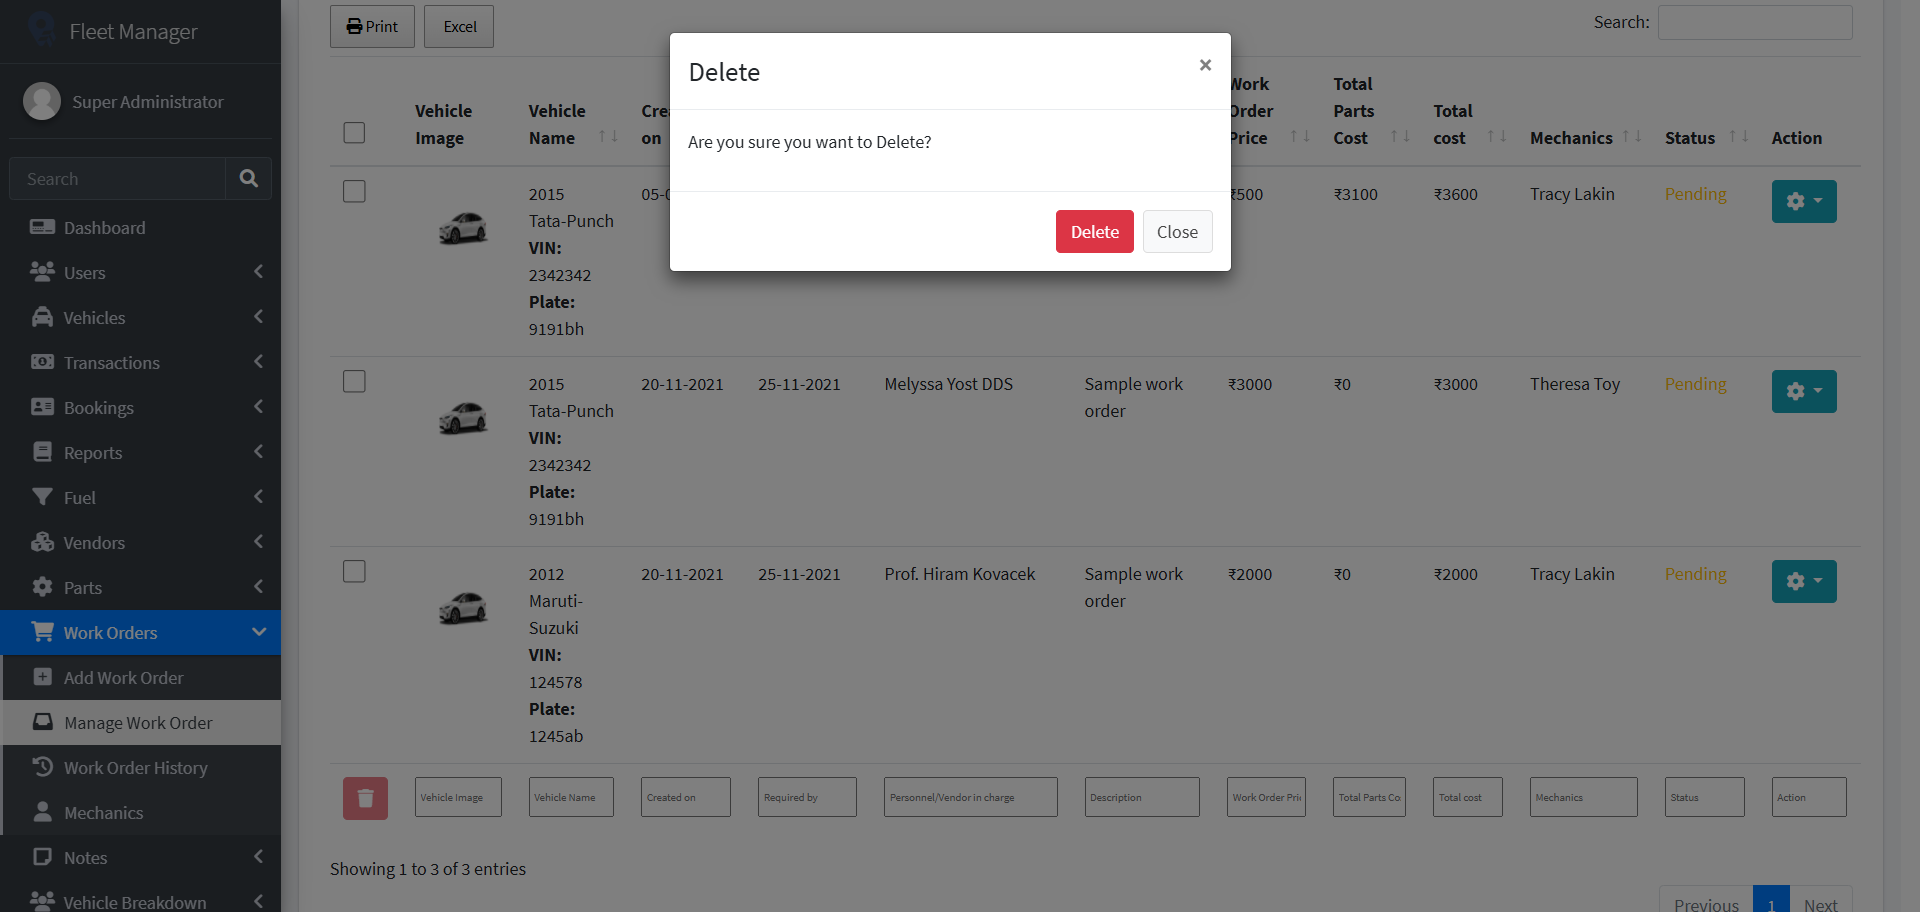This screenshot has width=1920, height=912.
Task: Select the Maruti-Suzuki row checkbox
Action: click(x=354, y=572)
